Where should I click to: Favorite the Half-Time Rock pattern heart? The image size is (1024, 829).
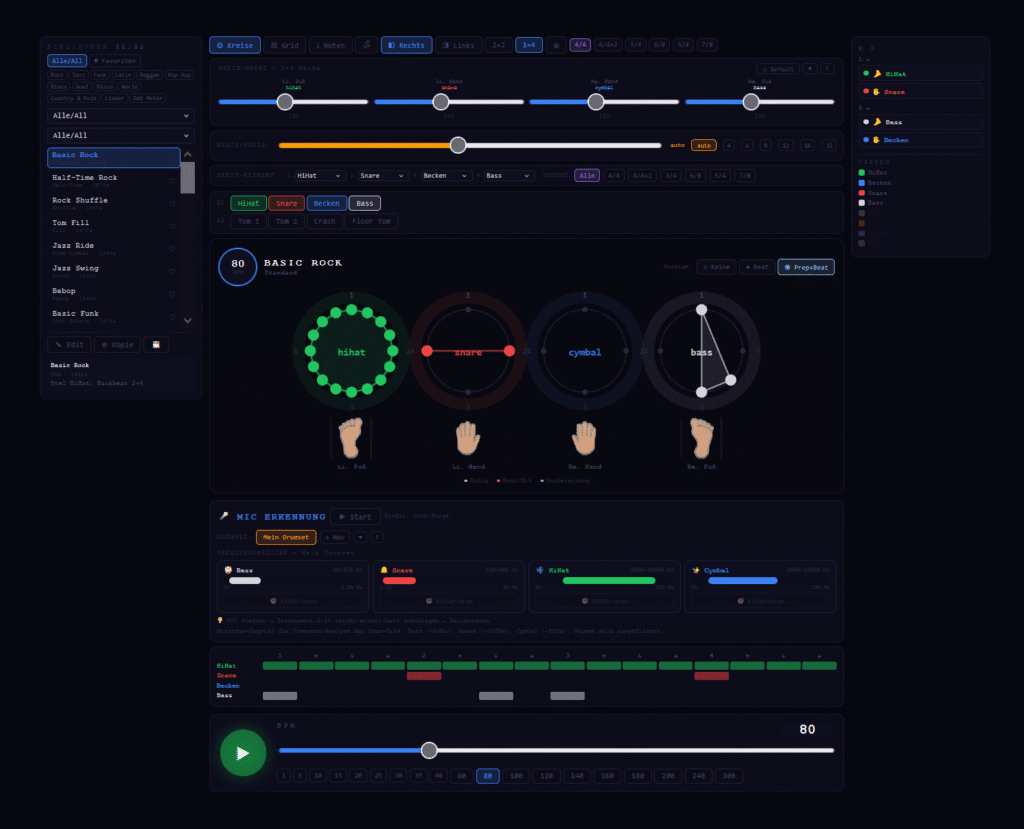[171, 181]
